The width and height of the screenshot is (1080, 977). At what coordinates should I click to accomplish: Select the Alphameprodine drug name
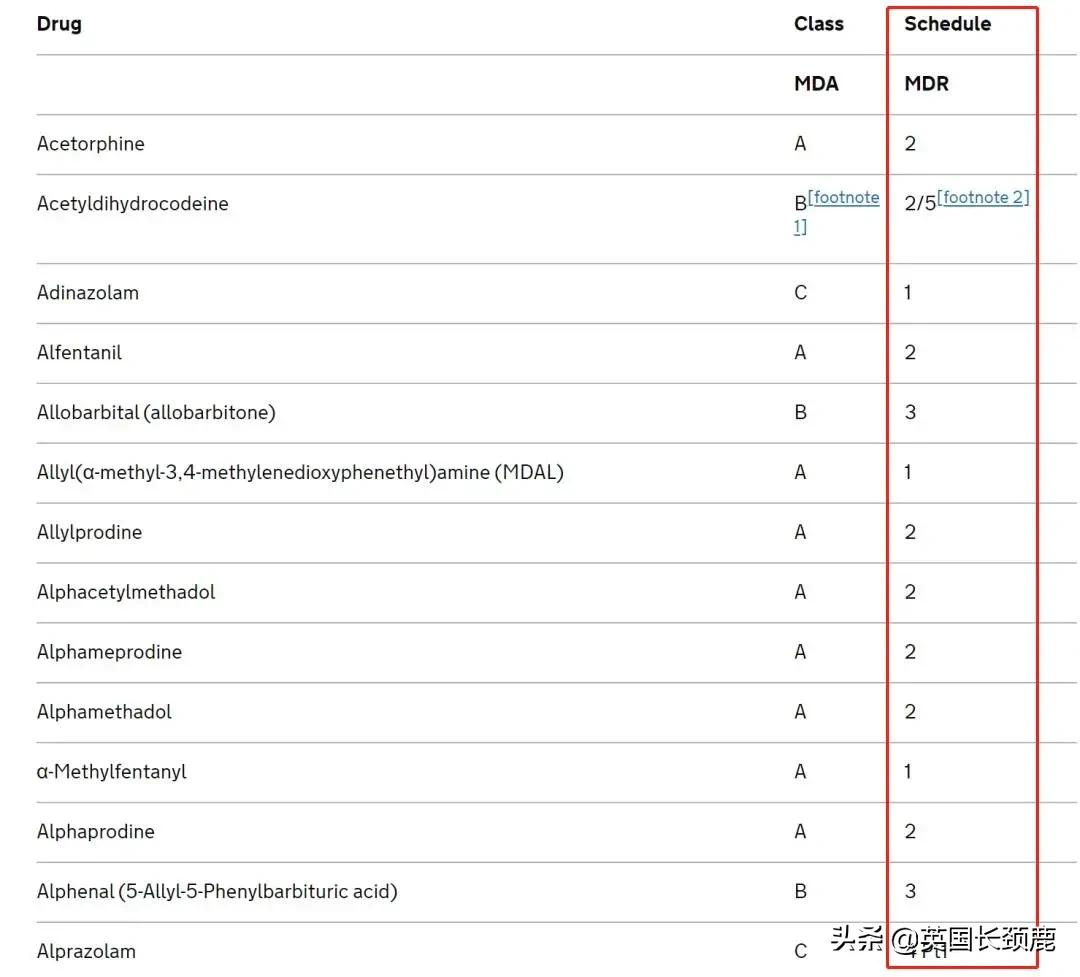pyautogui.click(x=110, y=653)
